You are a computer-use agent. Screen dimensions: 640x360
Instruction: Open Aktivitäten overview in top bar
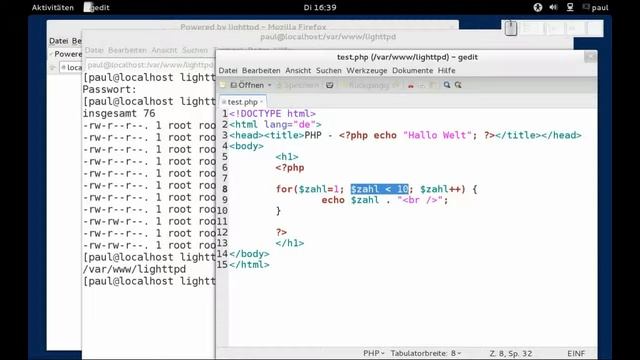53,7
